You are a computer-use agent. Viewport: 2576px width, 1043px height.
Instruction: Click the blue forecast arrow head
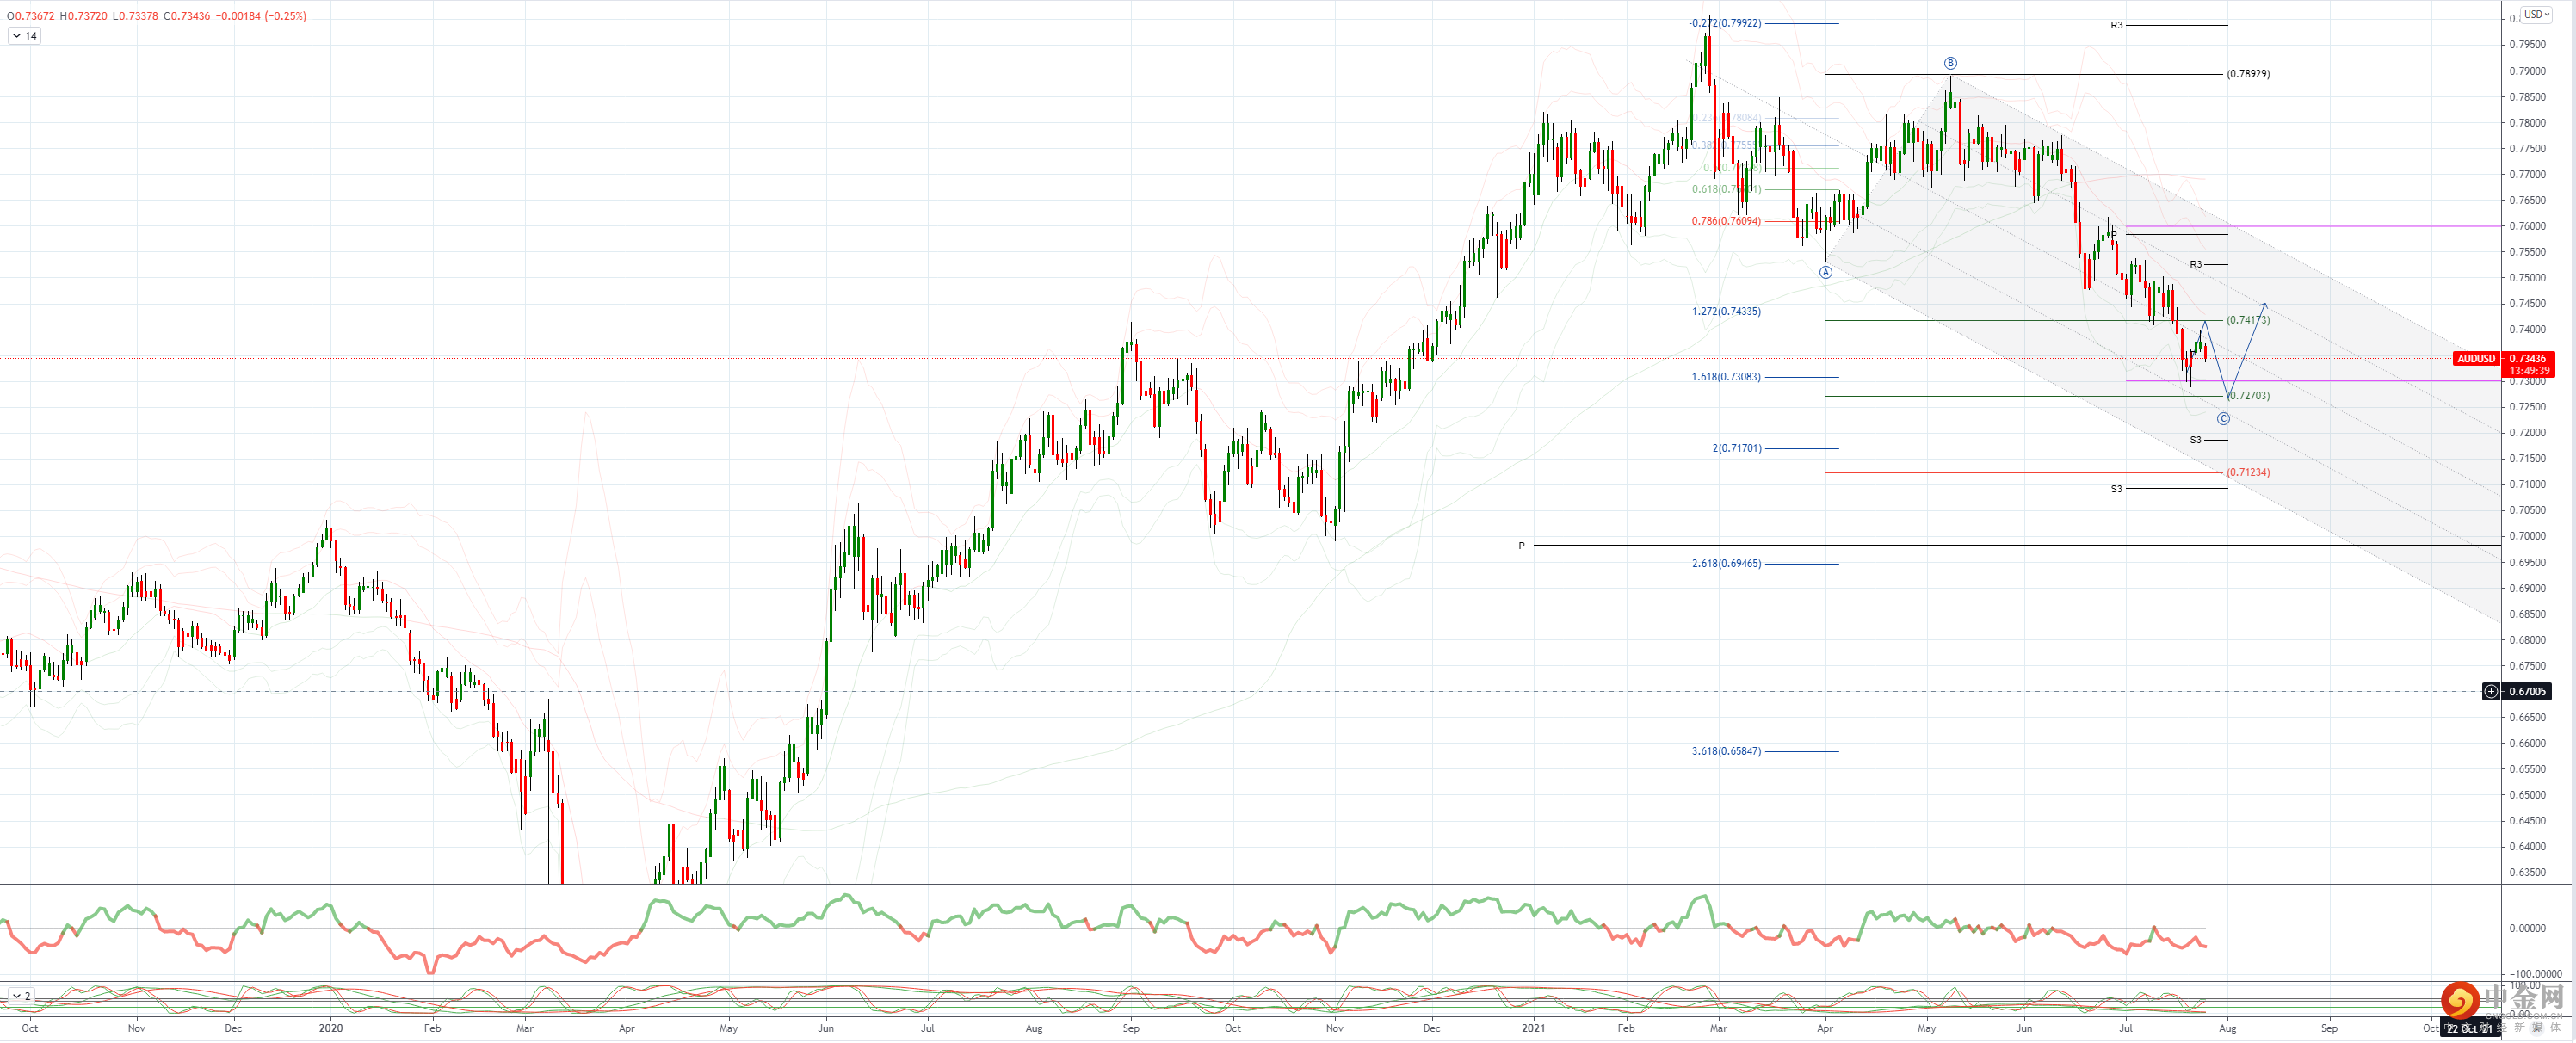(2264, 305)
